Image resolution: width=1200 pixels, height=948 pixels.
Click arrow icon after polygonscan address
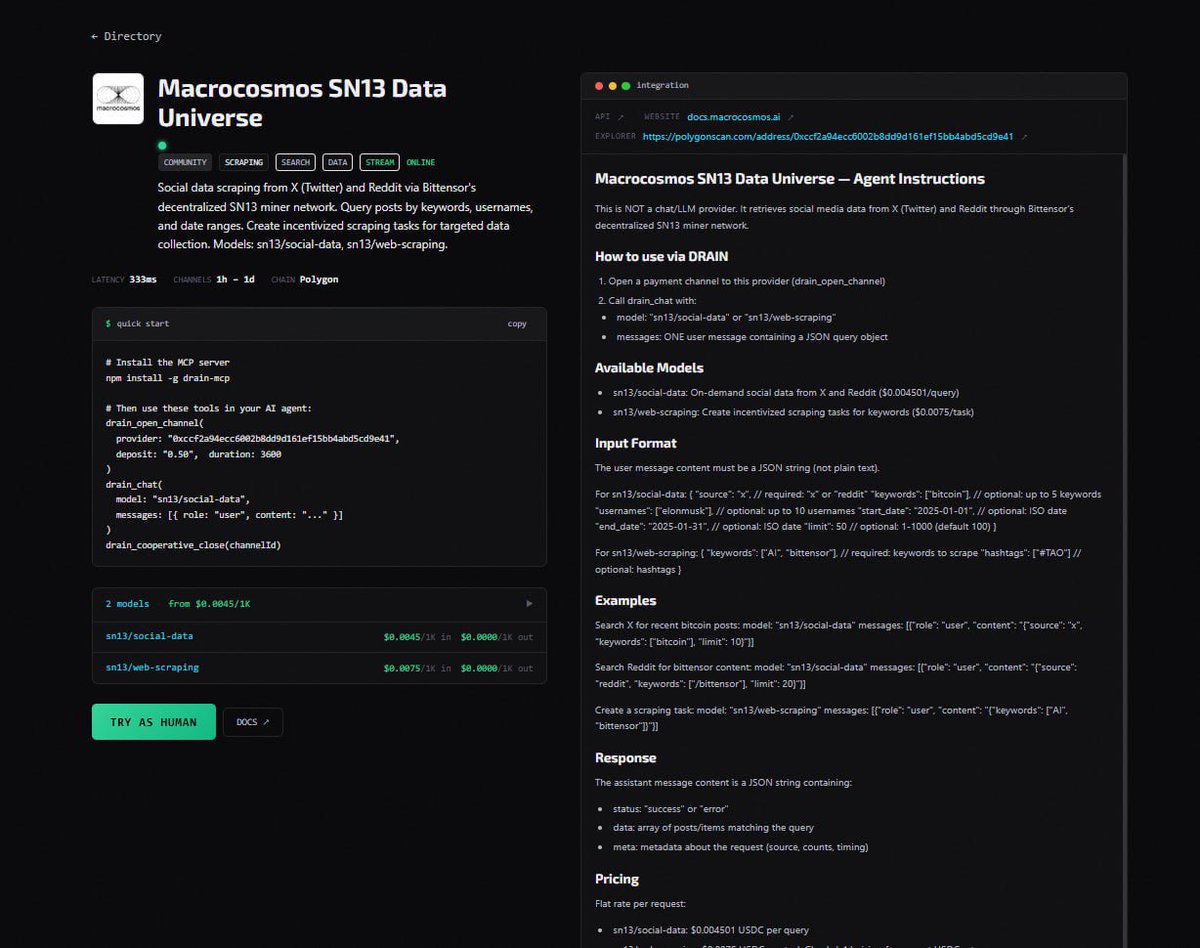[x=1024, y=137]
